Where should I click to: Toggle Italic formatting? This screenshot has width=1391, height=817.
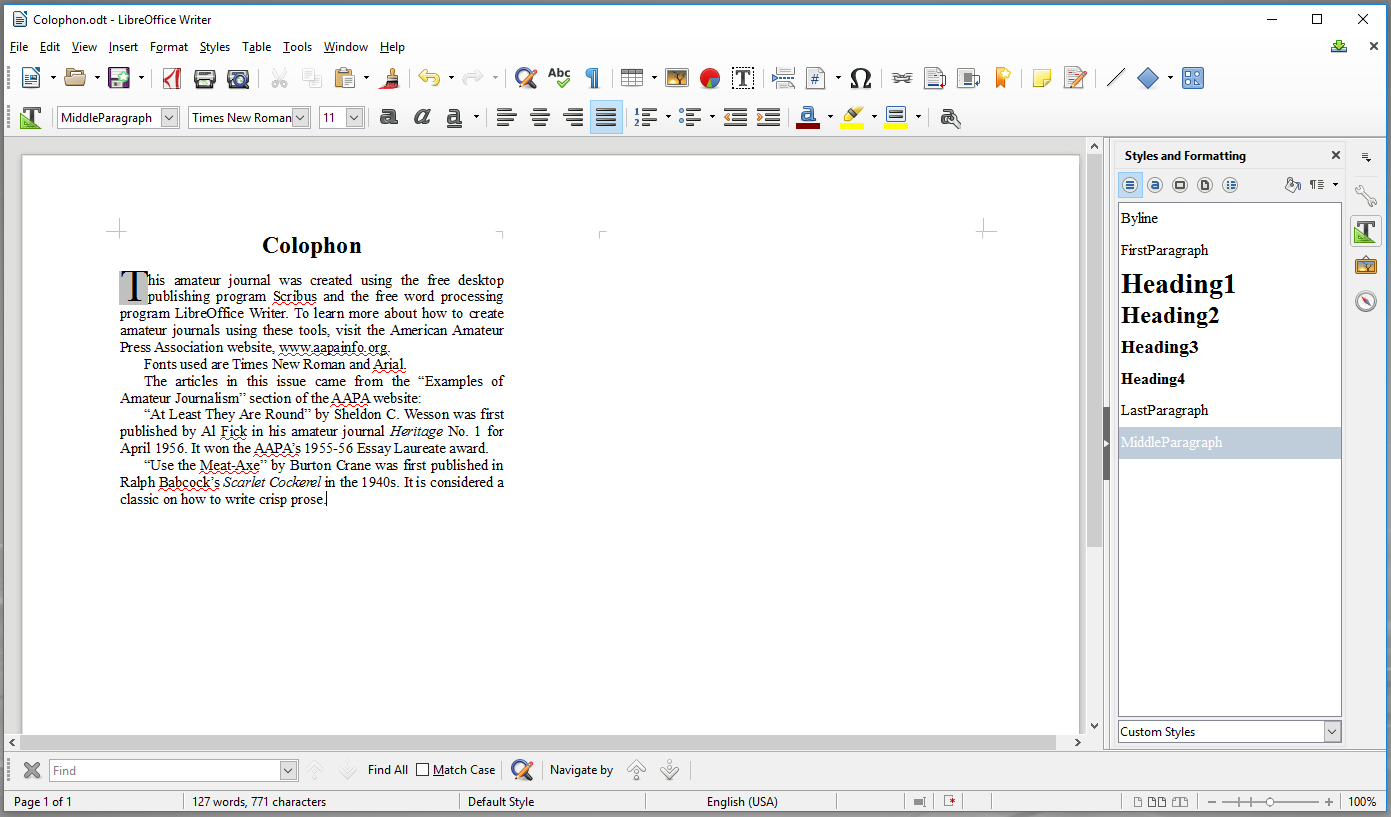click(422, 118)
